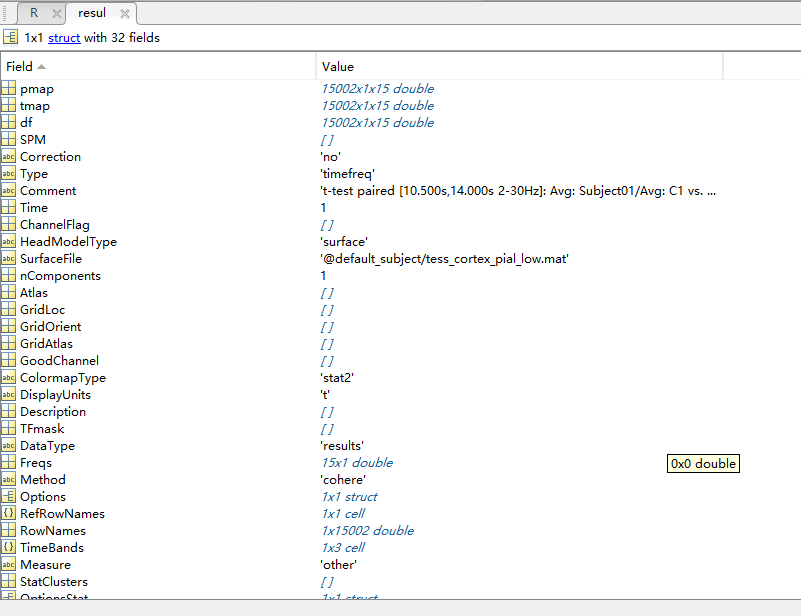Click the matrix icon beside RowNames
Screen dimensions: 801x616
(x=9, y=531)
